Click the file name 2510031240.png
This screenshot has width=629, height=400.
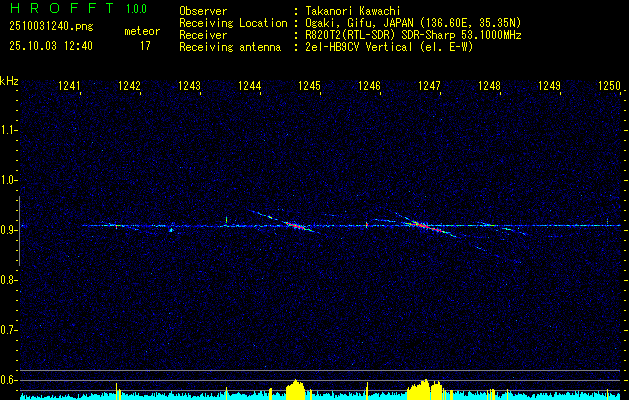(x=51, y=26)
